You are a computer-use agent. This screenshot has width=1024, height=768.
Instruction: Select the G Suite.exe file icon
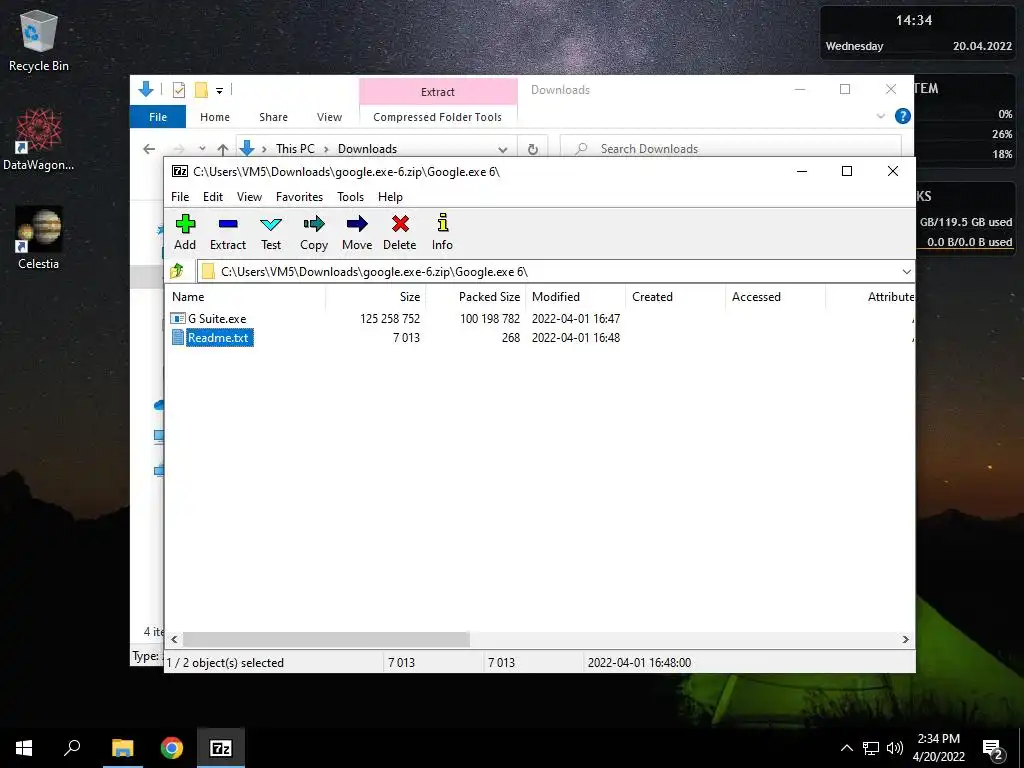[178, 319]
